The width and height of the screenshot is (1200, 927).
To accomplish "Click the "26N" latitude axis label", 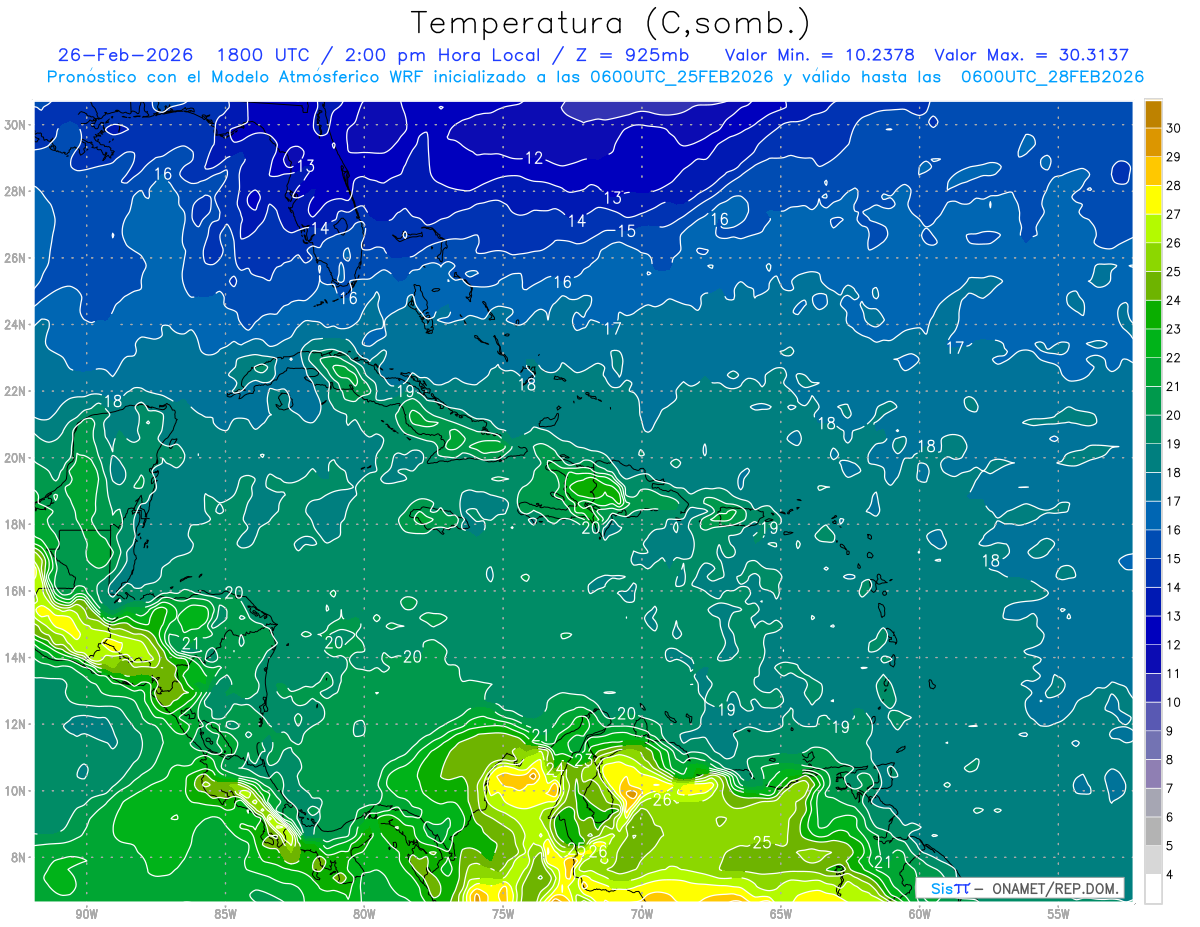I will point(15,258).
